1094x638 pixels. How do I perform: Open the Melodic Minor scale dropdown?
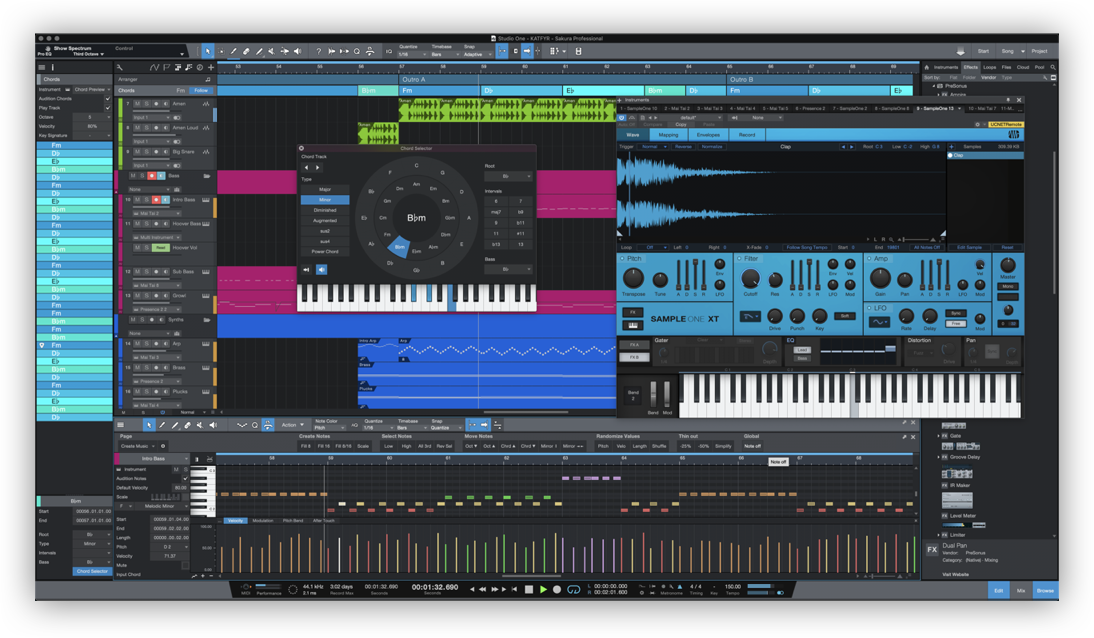pyautogui.click(x=163, y=506)
